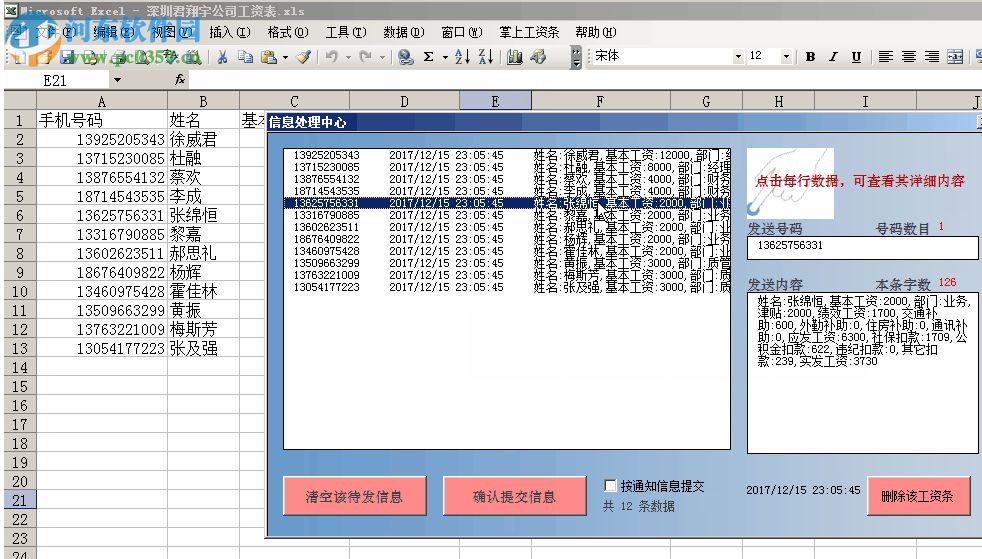The image size is (982, 559).
Task: Click the Cut scissors icon
Action: tap(222, 57)
